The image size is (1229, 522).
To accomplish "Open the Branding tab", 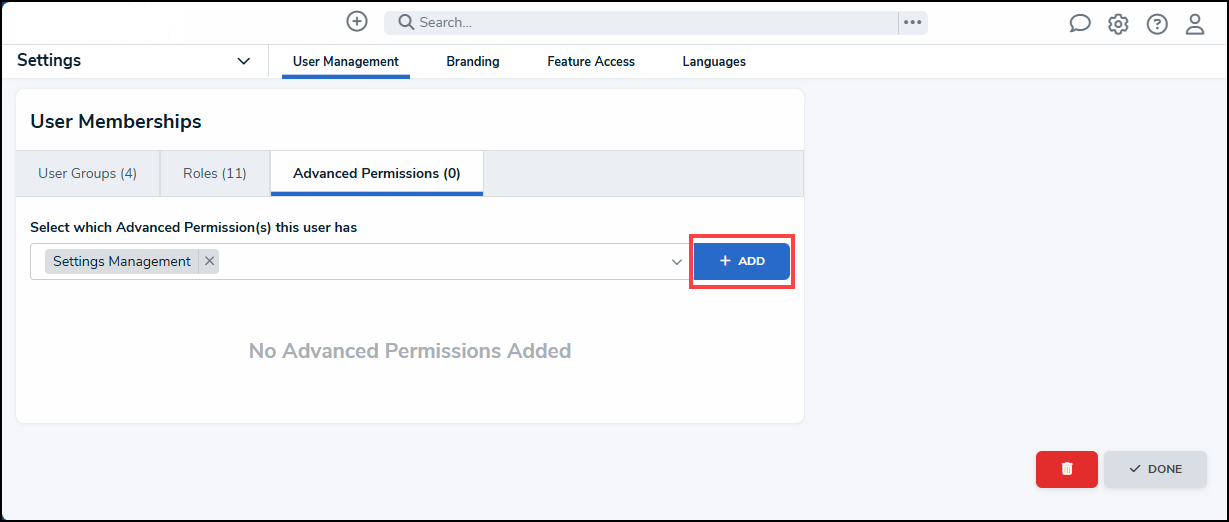I will point(473,61).
